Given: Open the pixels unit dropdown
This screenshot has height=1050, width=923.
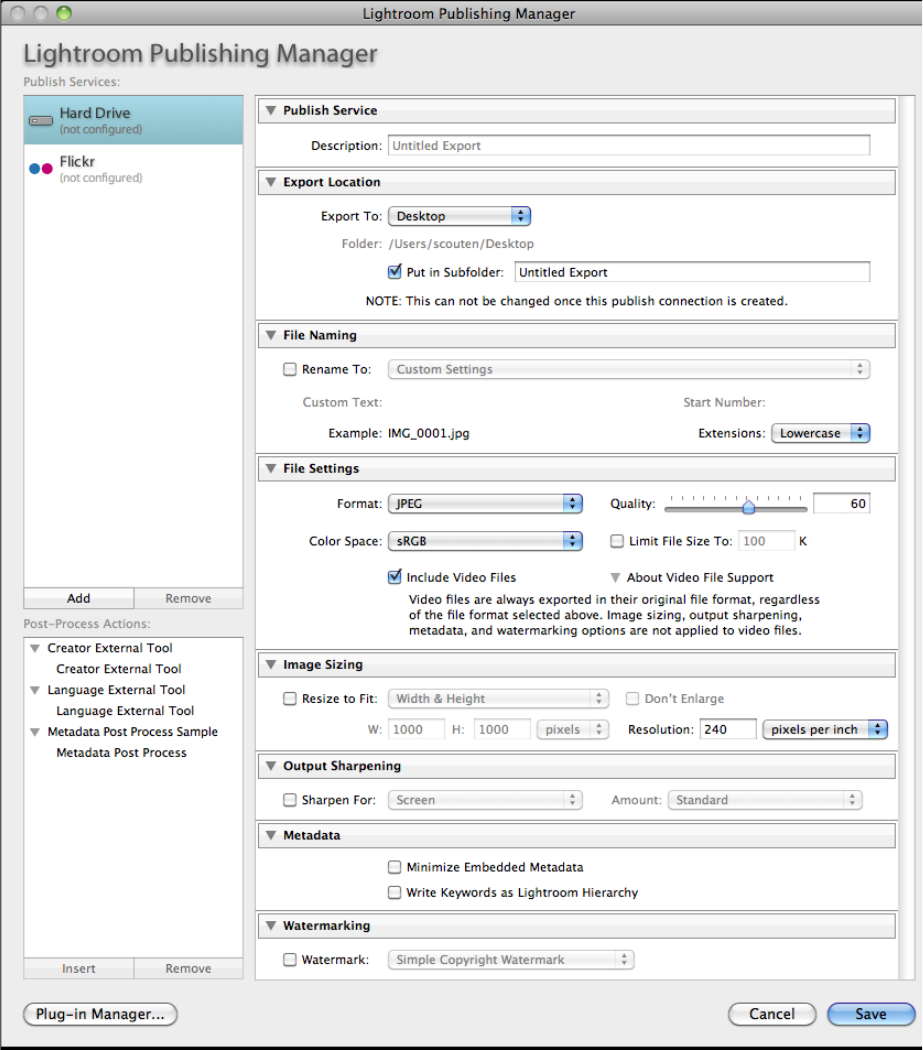Looking at the screenshot, I should (573, 729).
